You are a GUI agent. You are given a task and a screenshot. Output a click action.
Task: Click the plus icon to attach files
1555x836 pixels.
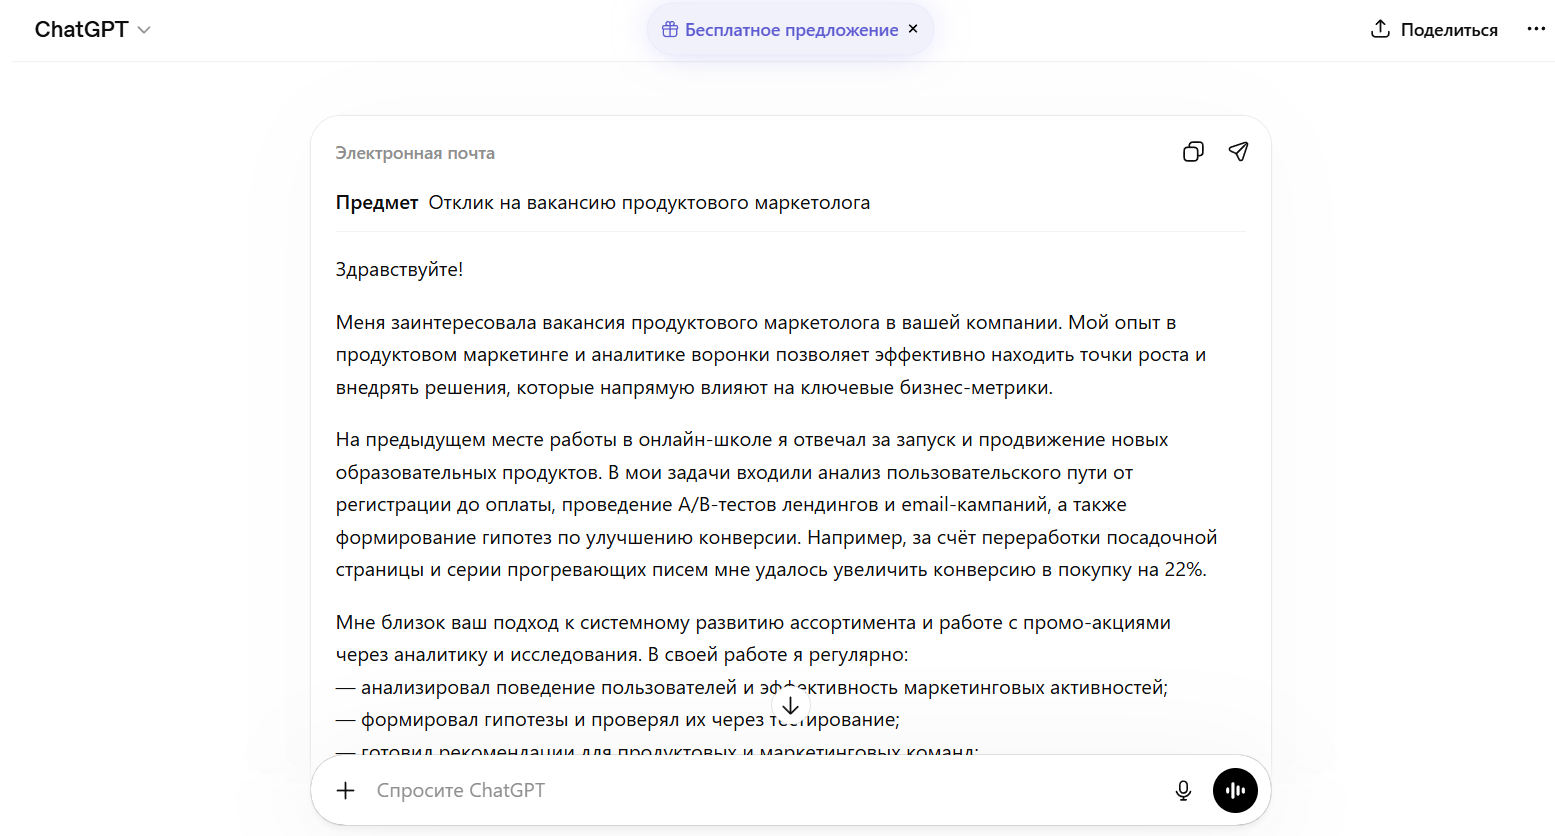[346, 791]
